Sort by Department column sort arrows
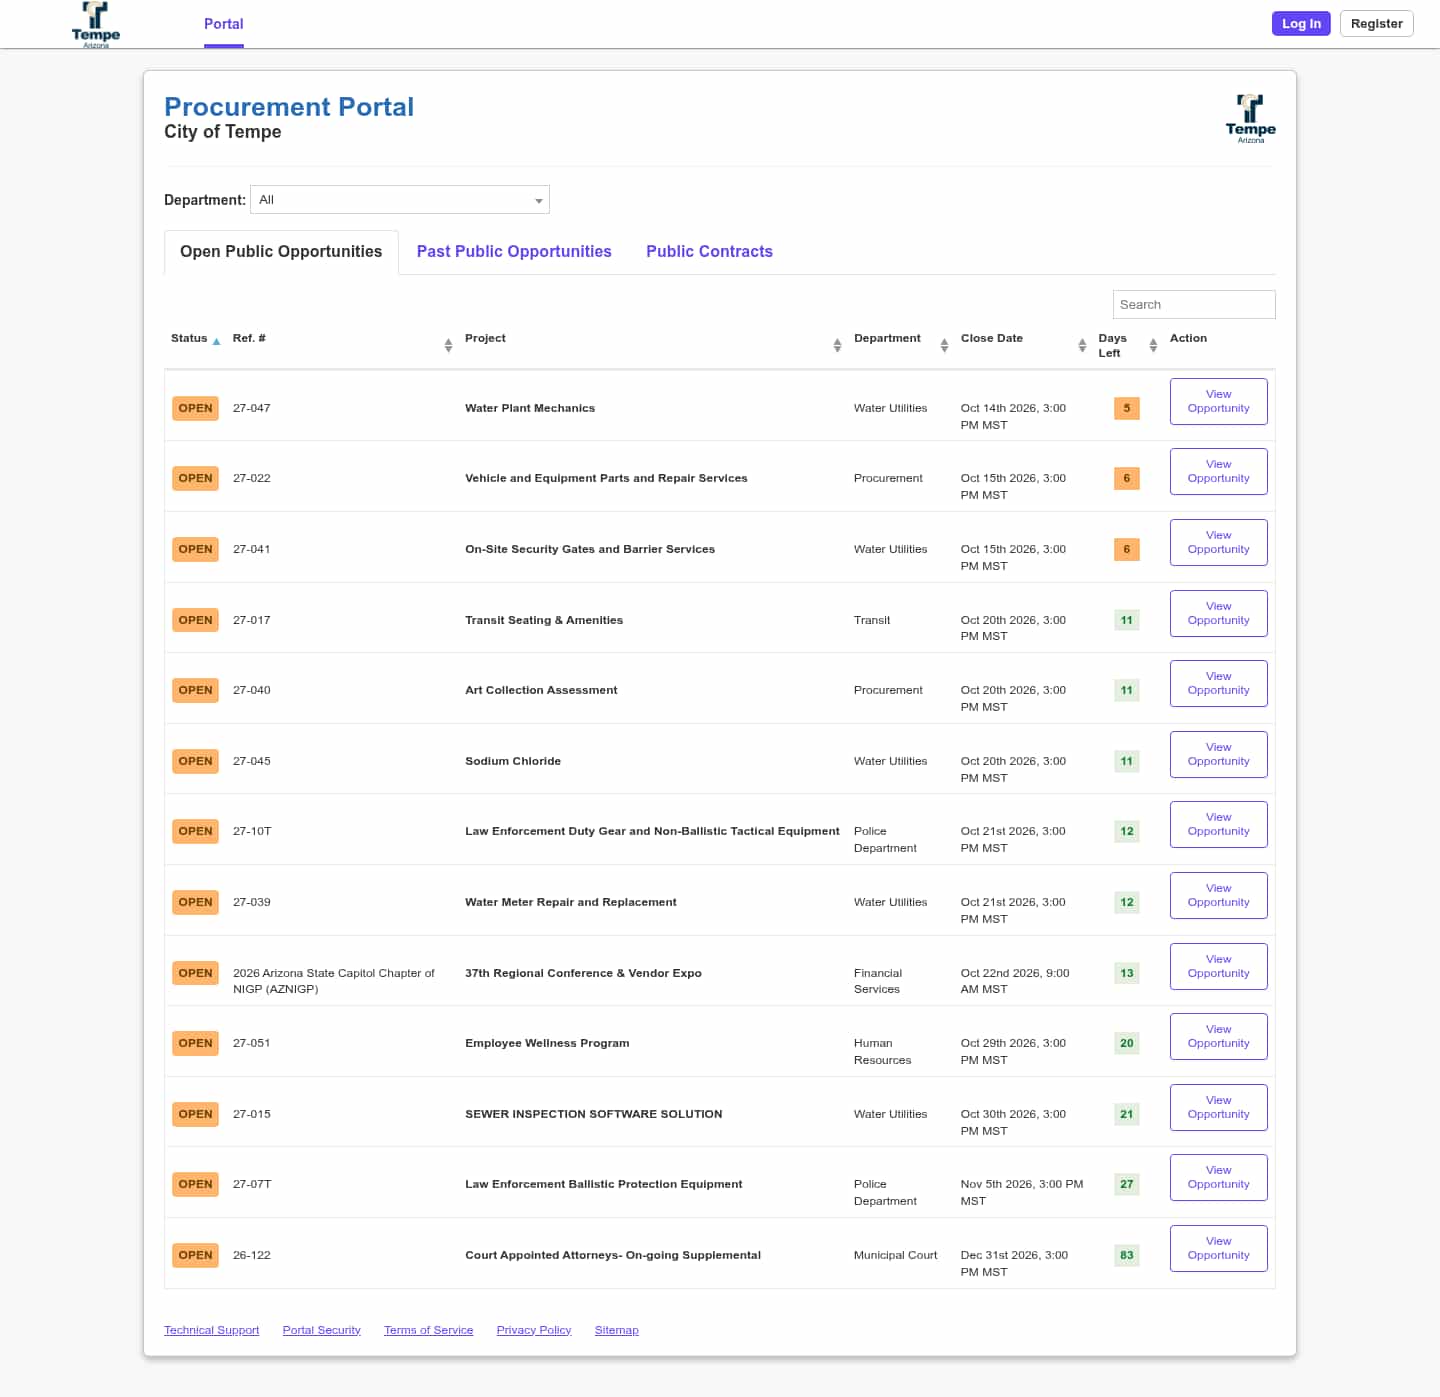 (x=944, y=345)
